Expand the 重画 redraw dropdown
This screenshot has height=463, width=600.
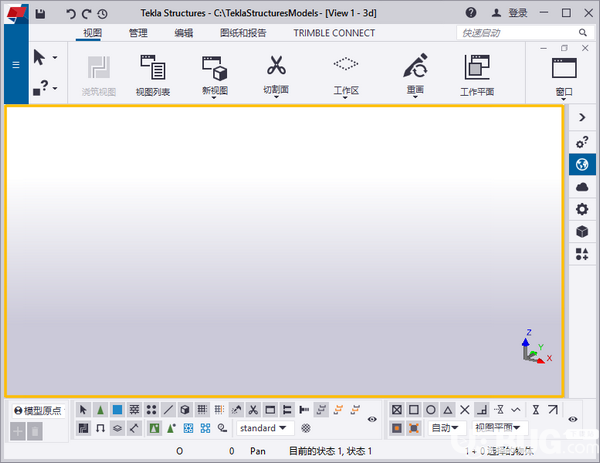click(x=415, y=98)
